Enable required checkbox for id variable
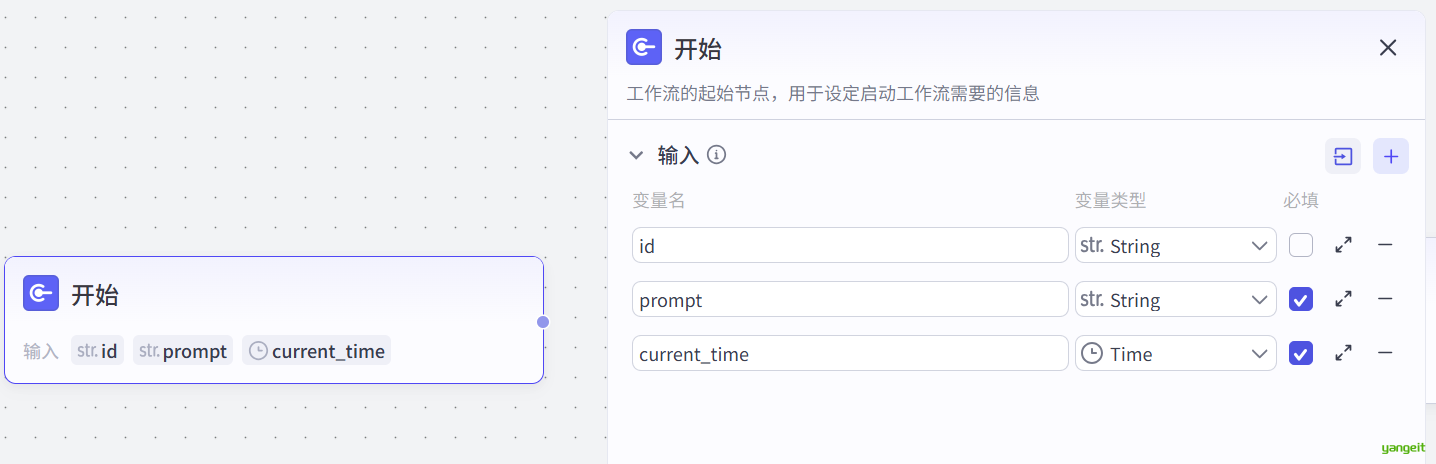 pyautogui.click(x=1301, y=245)
